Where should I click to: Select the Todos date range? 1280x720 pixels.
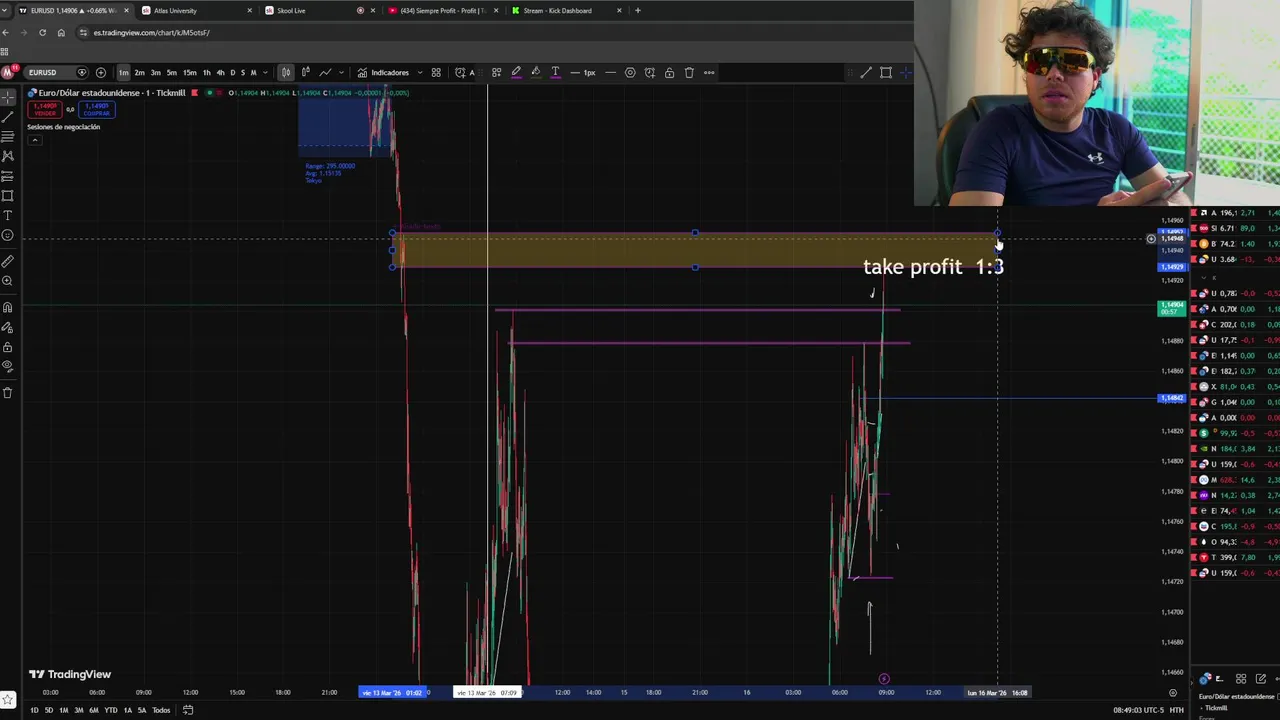tap(161, 710)
